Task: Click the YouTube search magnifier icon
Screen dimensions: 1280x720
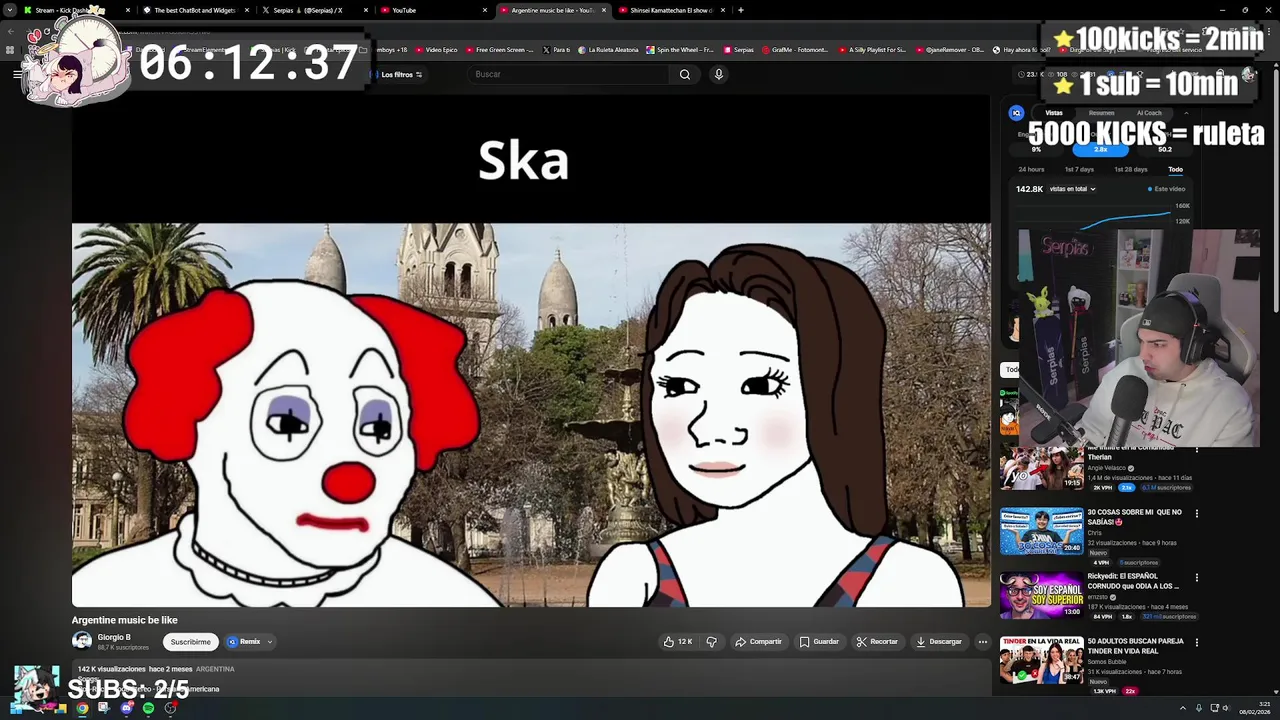Action: [x=685, y=74]
